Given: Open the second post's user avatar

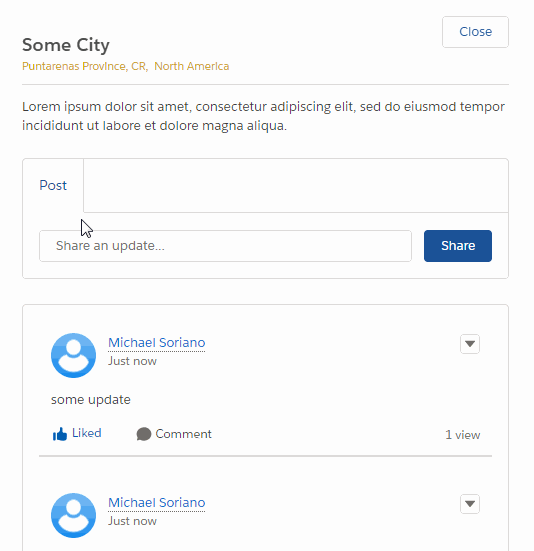Looking at the screenshot, I should (73, 515).
